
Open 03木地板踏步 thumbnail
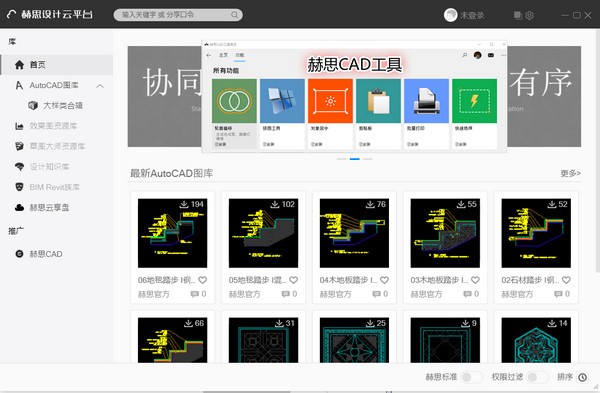tap(445, 233)
